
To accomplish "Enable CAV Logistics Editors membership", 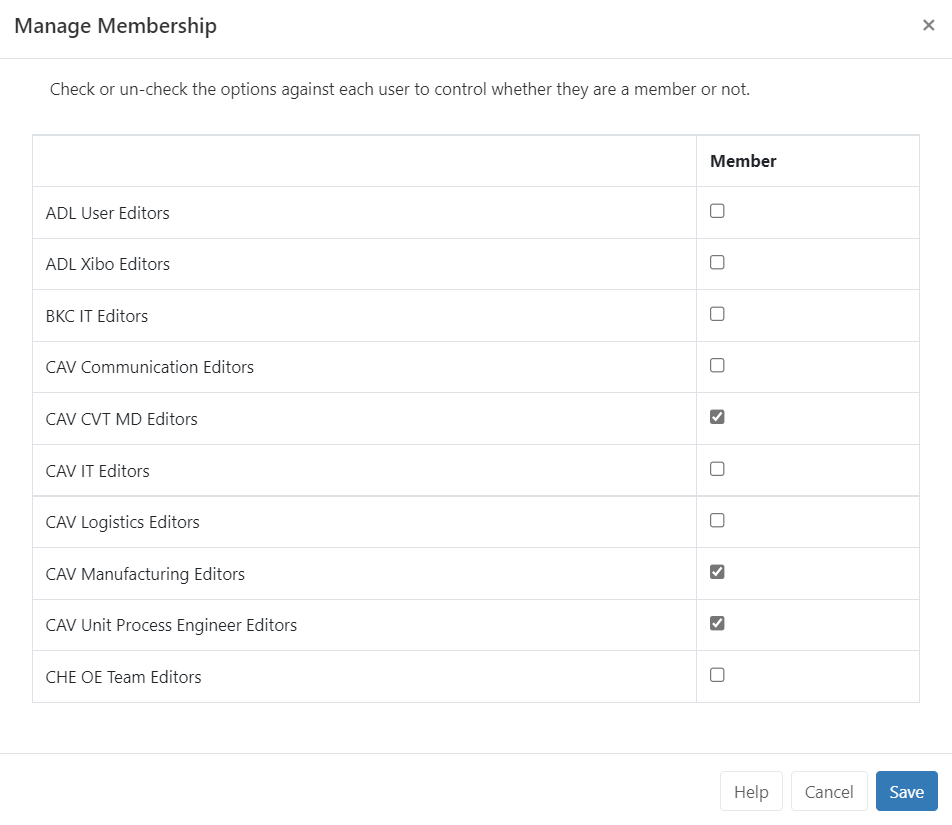I will click(x=717, y=520).
